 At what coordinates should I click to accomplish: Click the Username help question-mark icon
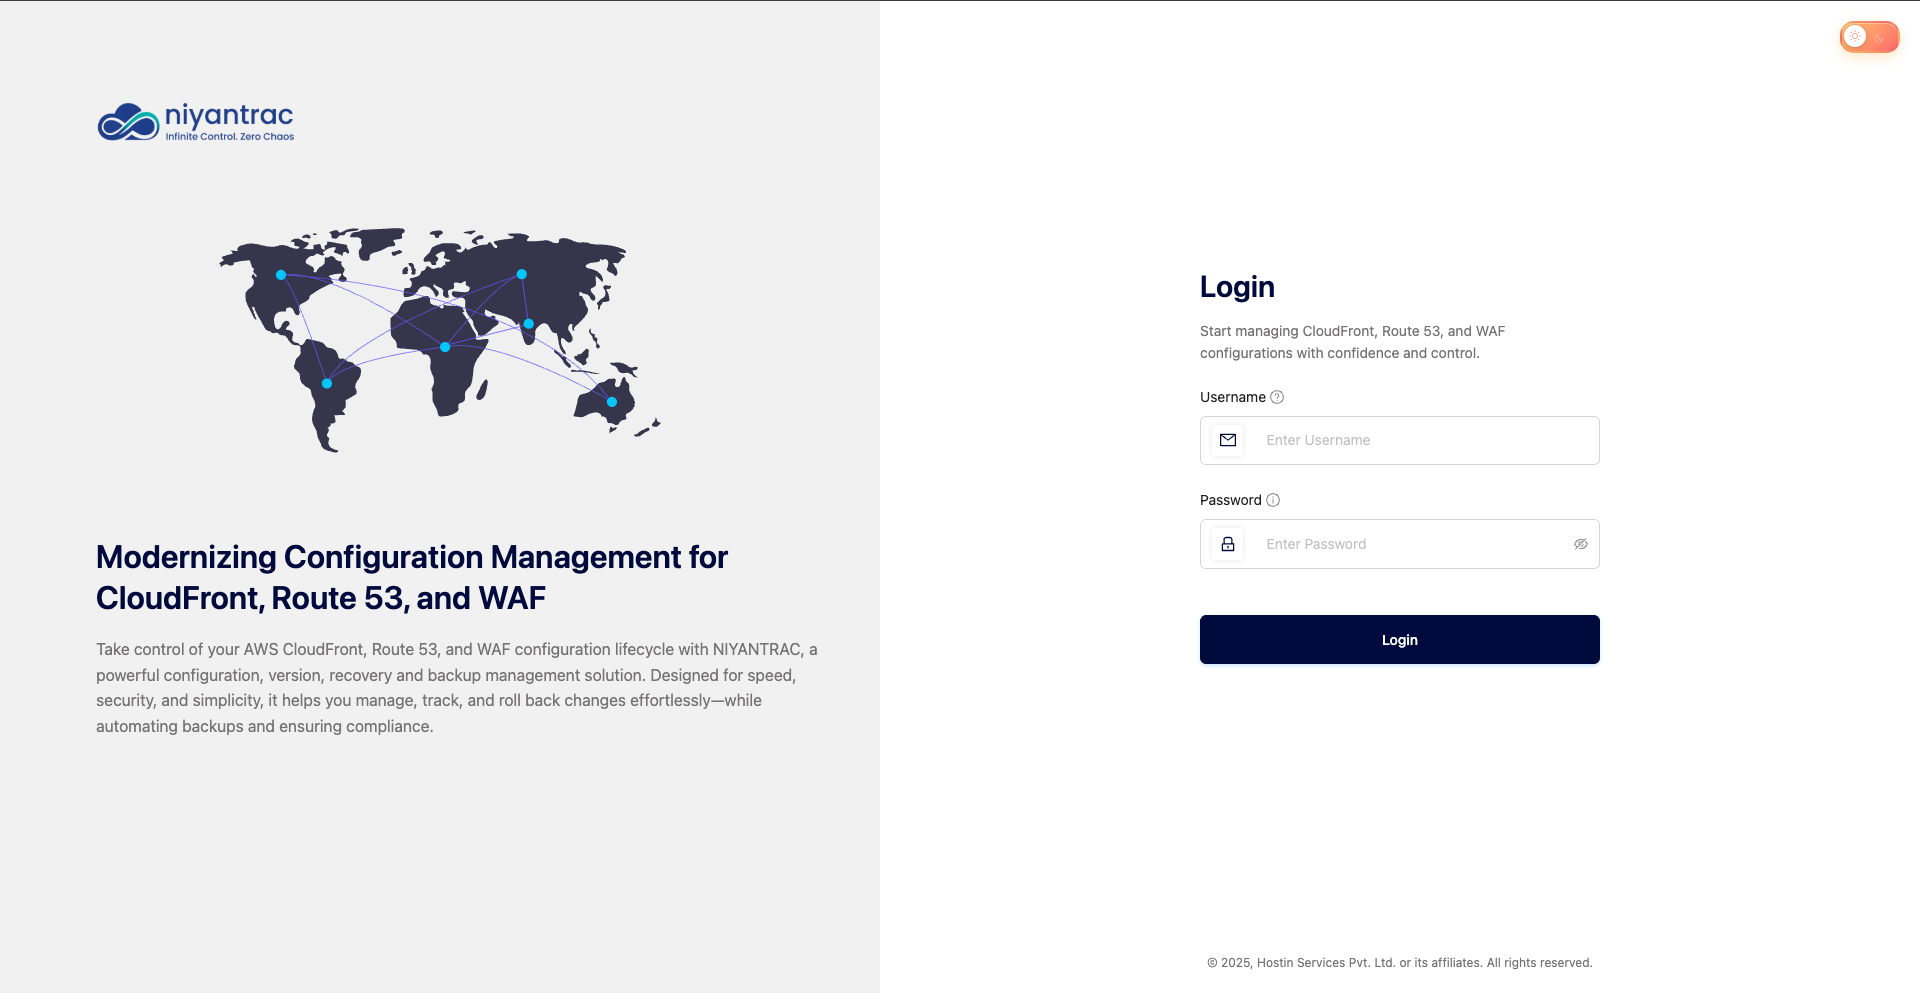1277,397
